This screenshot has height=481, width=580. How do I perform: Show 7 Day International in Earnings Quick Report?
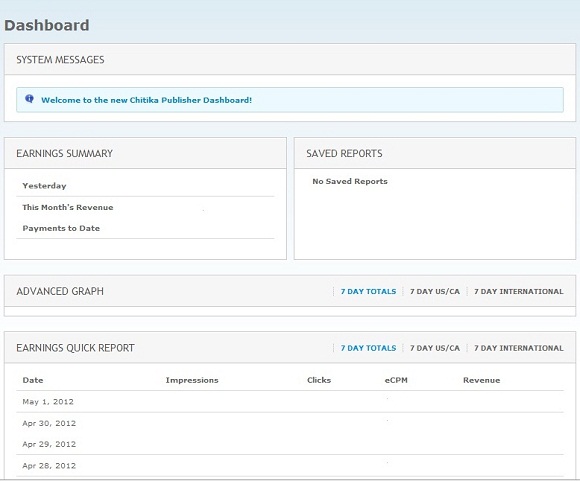point(519,348)
